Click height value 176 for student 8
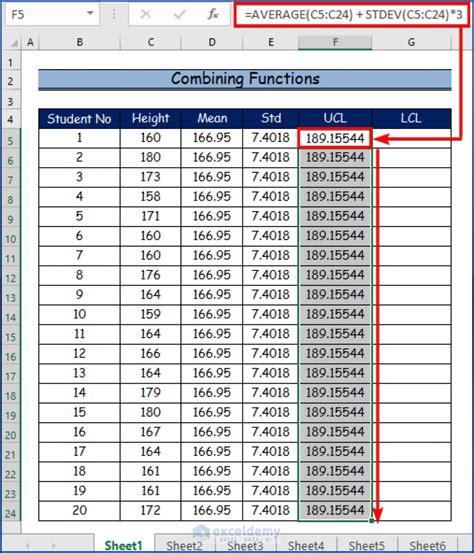474x553 pixels. pos(151,275)
